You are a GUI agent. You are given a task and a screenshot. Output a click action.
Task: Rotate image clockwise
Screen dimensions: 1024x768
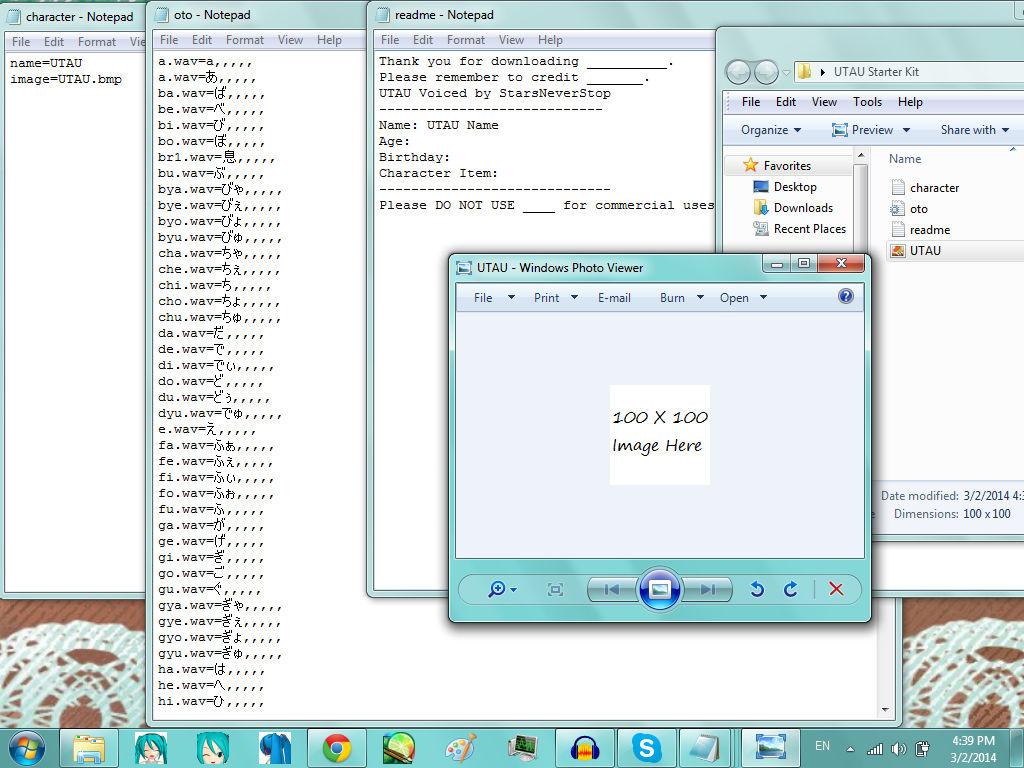(x=790, y=590)
